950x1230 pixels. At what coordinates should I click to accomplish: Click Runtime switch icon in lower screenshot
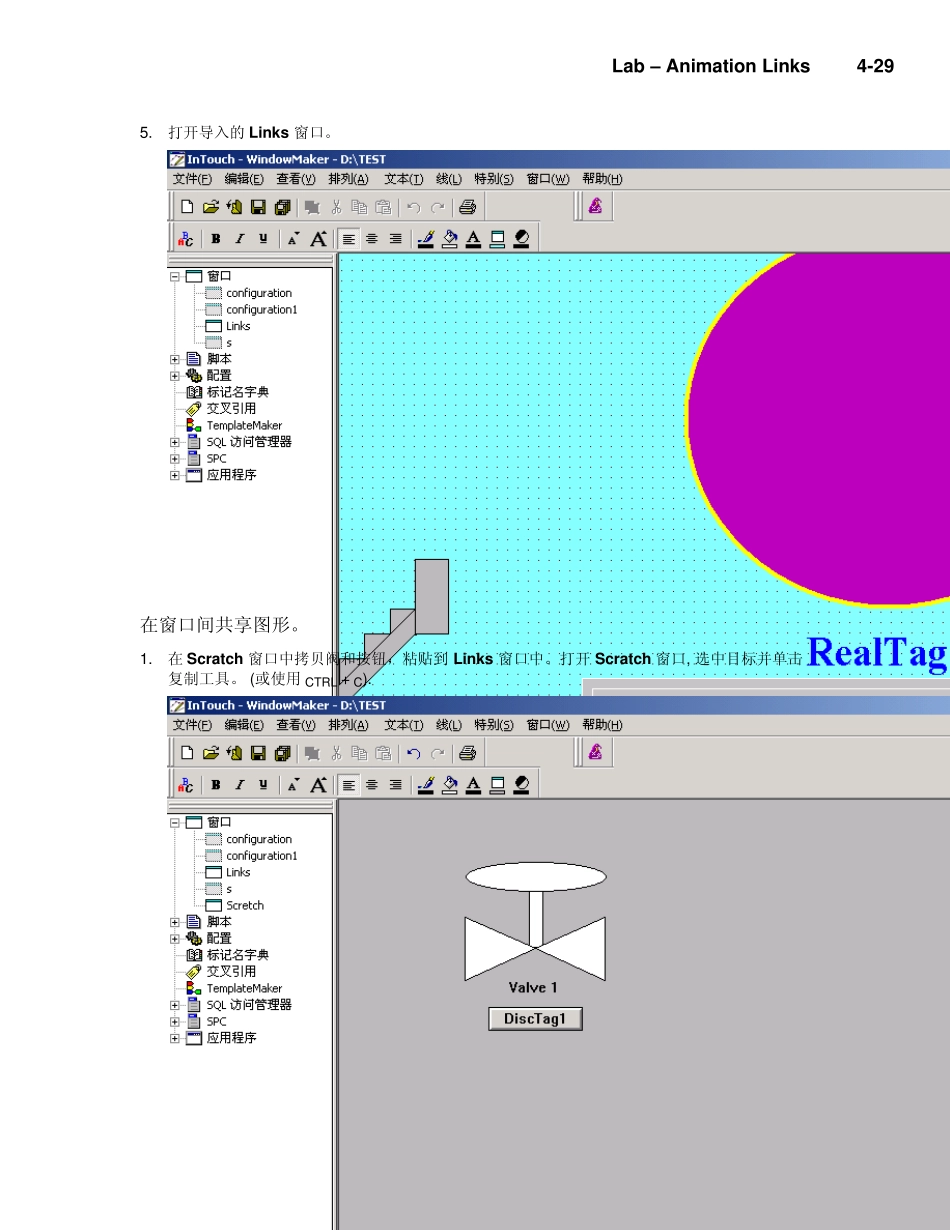click(595, 753)
